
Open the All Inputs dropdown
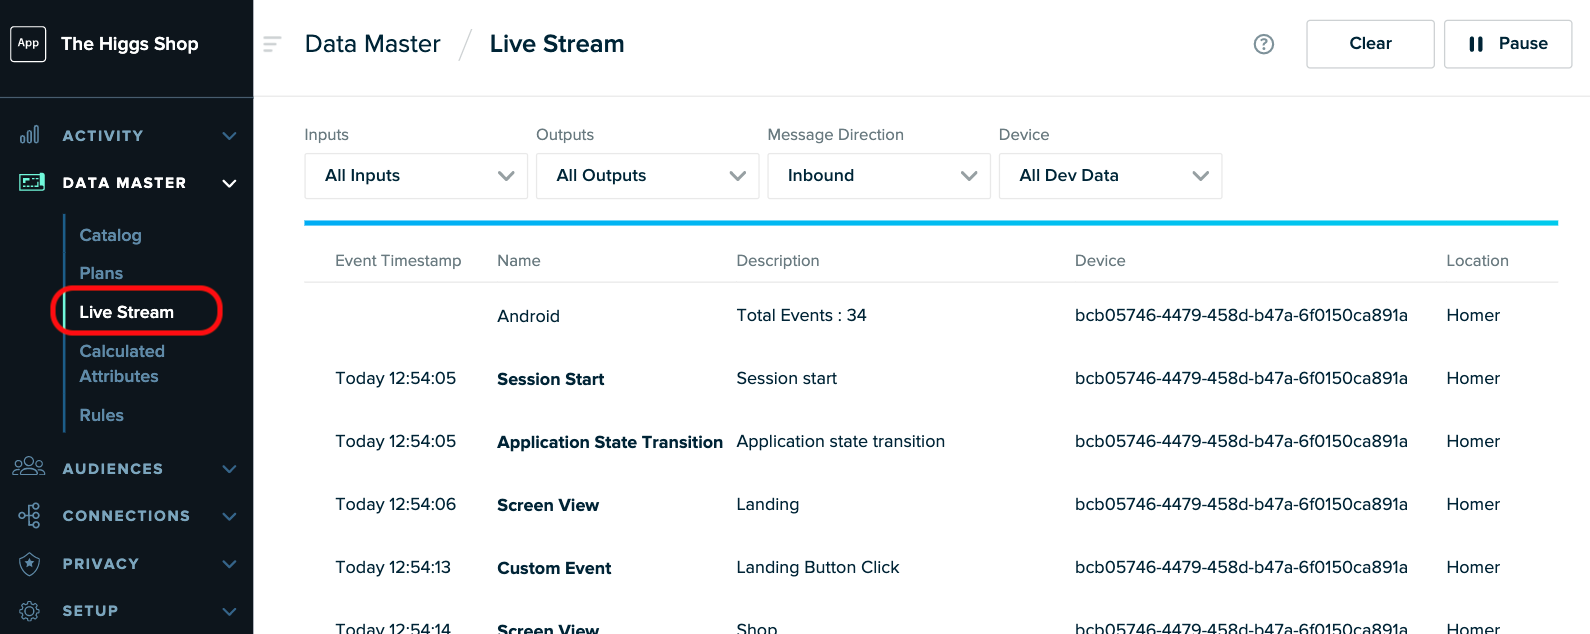pyautogui.click(x=416, y=176)
